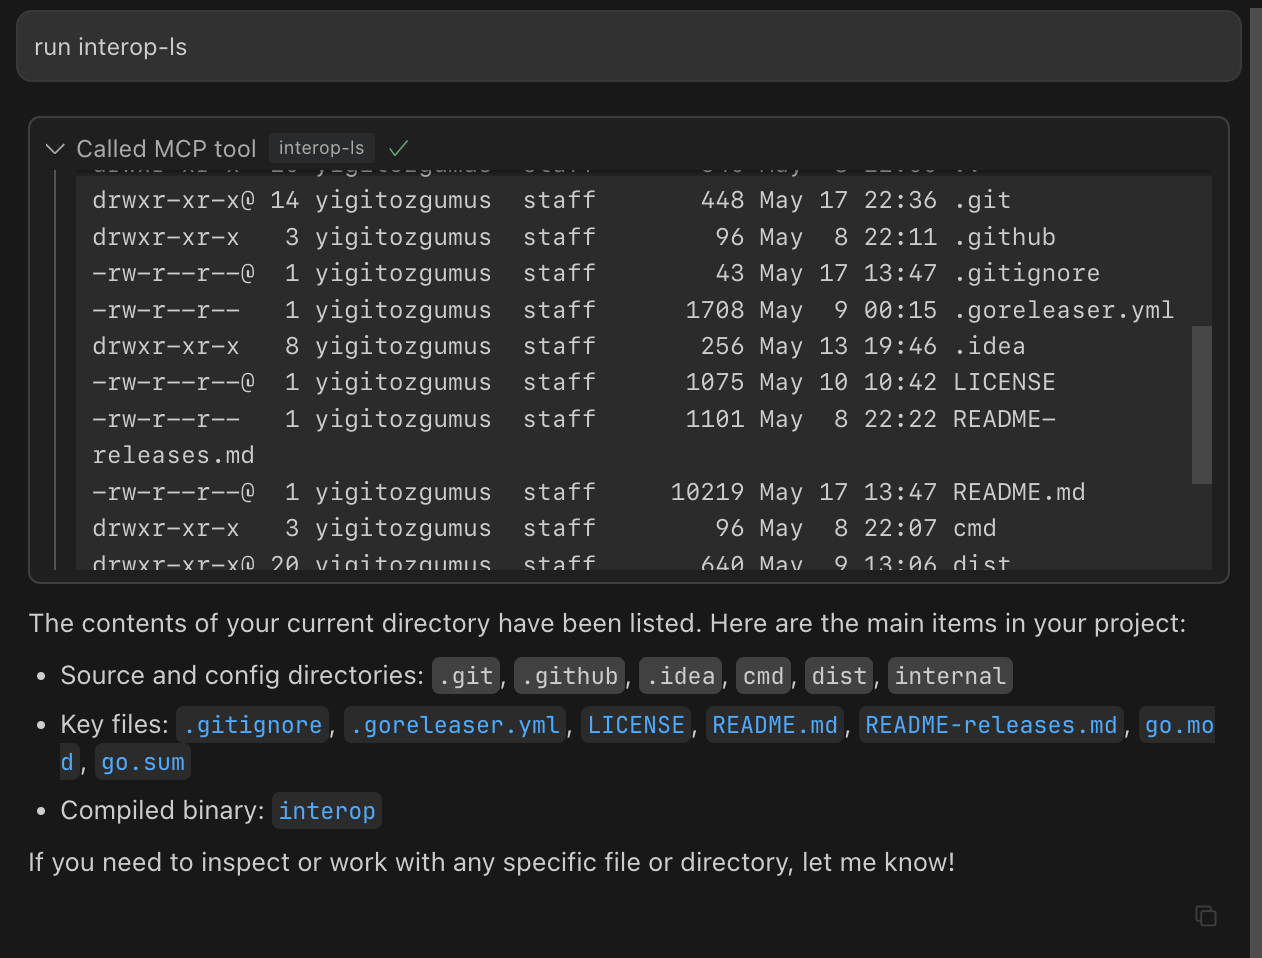Open the README.md link under Key files
This screenshot has width=1262, height=958.
pyautogui.click(x=775, y=725)
